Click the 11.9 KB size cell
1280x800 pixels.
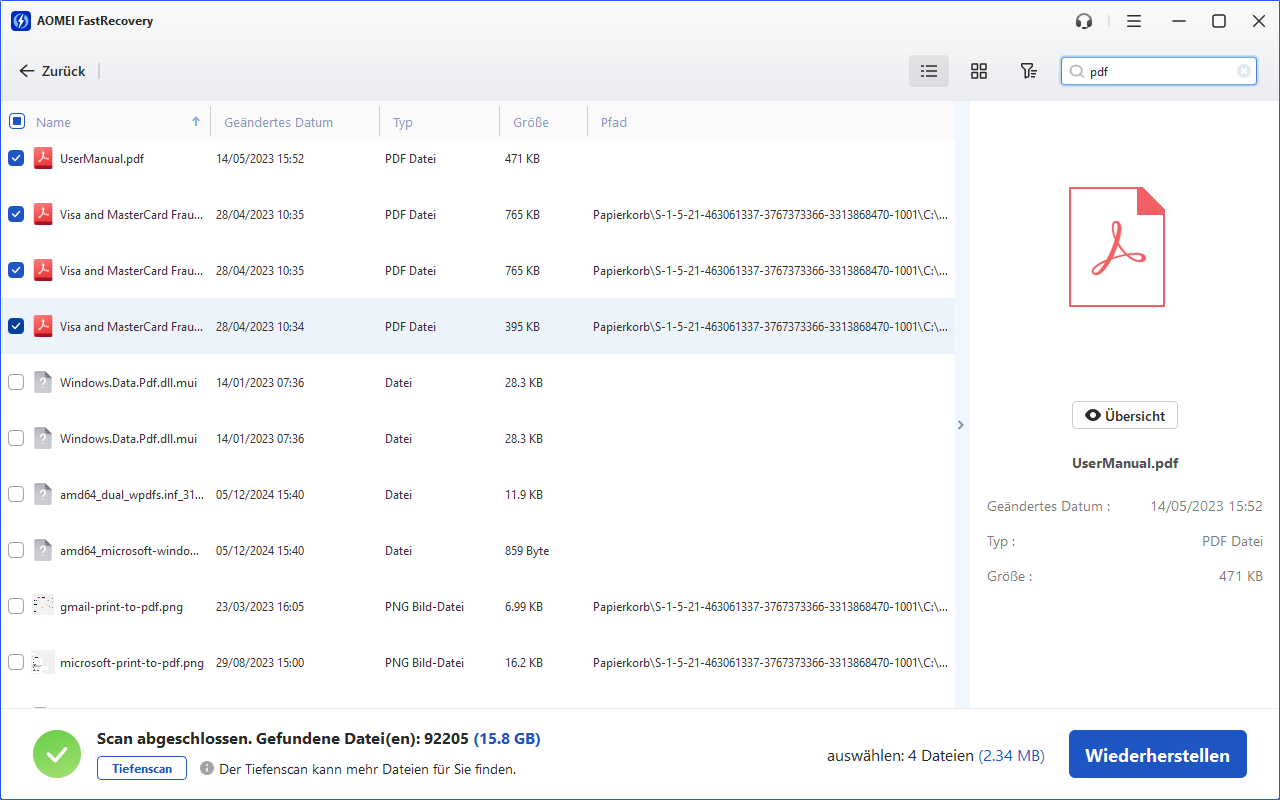pos(524,494)
